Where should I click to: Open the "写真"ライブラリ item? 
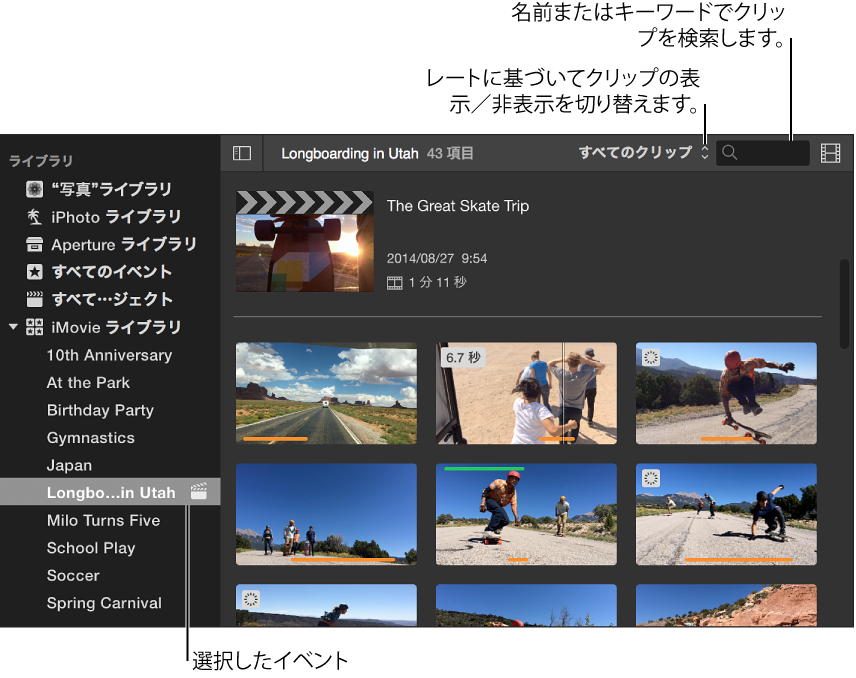click(x=110, y=189)
